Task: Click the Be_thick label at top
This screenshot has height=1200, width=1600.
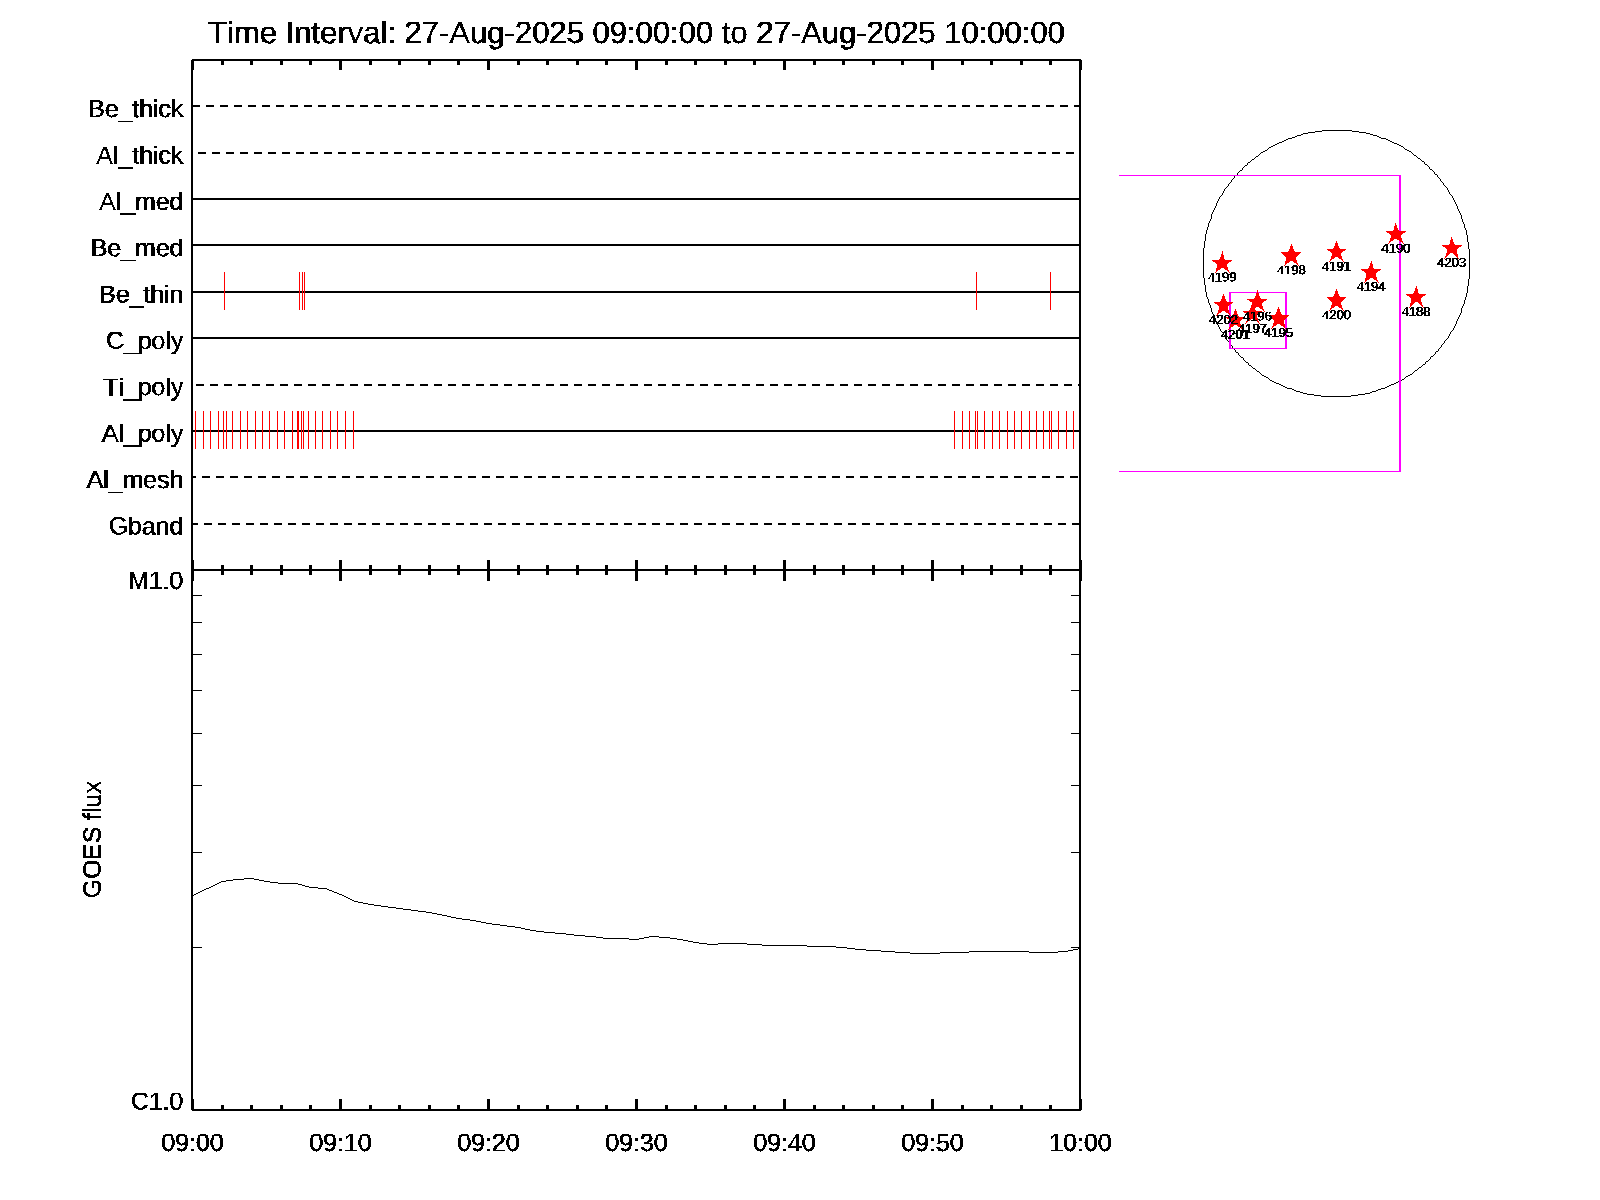Action: click(x=136, y=109)
